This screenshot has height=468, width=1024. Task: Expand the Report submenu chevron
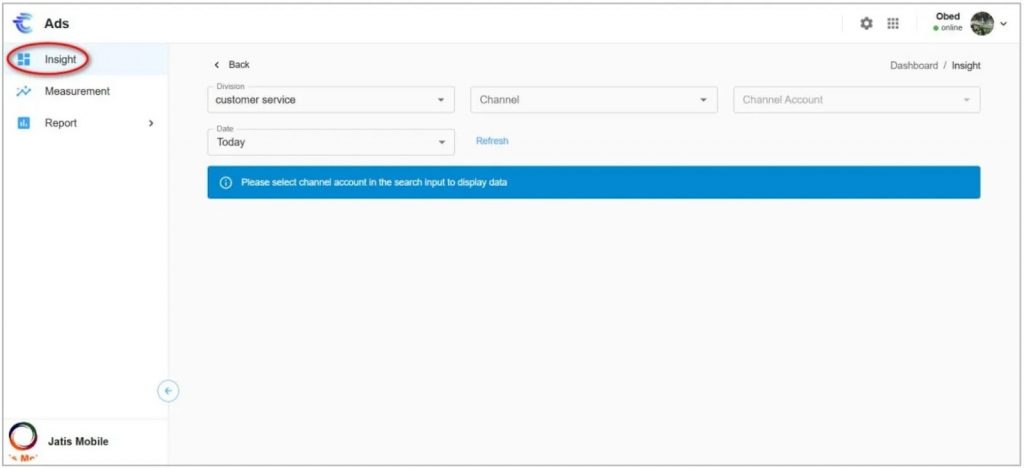point(151,123)
